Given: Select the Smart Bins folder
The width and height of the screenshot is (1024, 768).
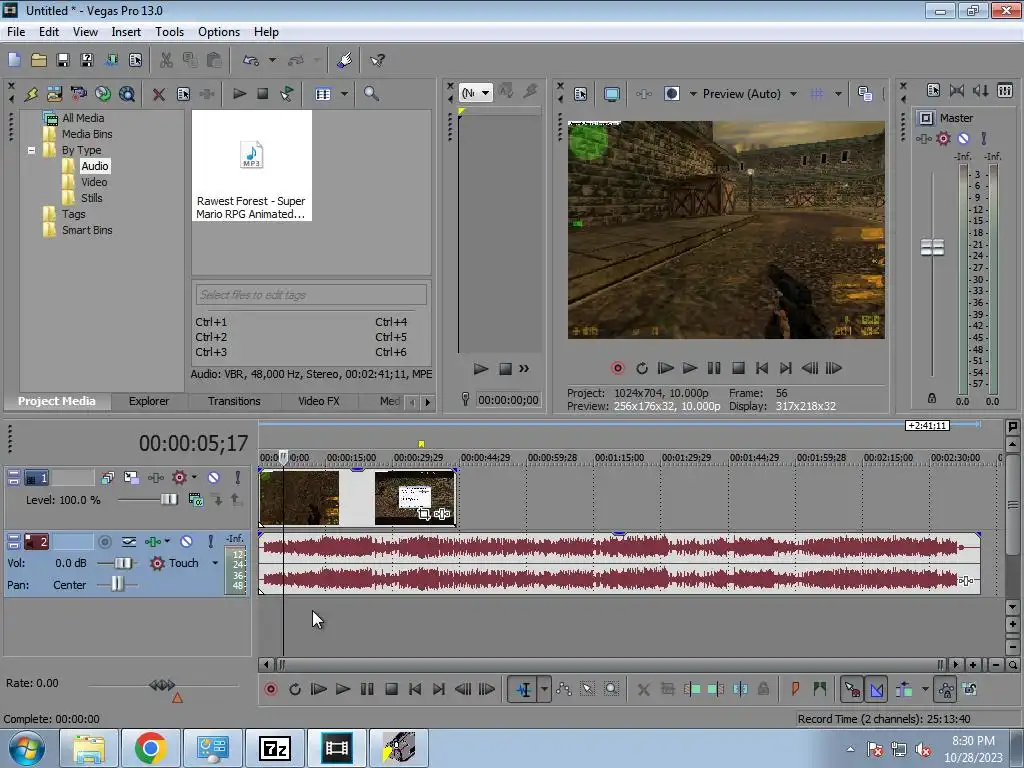Looking at the screenshot, I should pyautogui.click(x=87, y=230).
